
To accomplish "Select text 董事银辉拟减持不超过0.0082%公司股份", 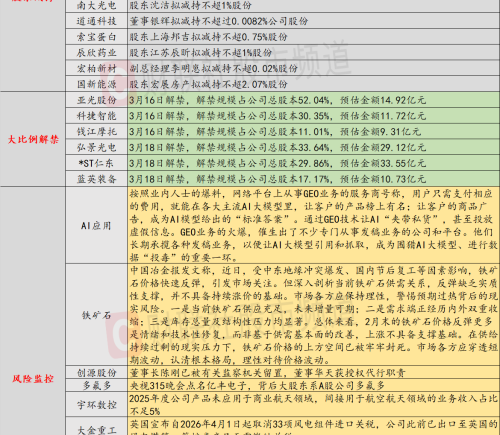I will [x=219, y=21].
